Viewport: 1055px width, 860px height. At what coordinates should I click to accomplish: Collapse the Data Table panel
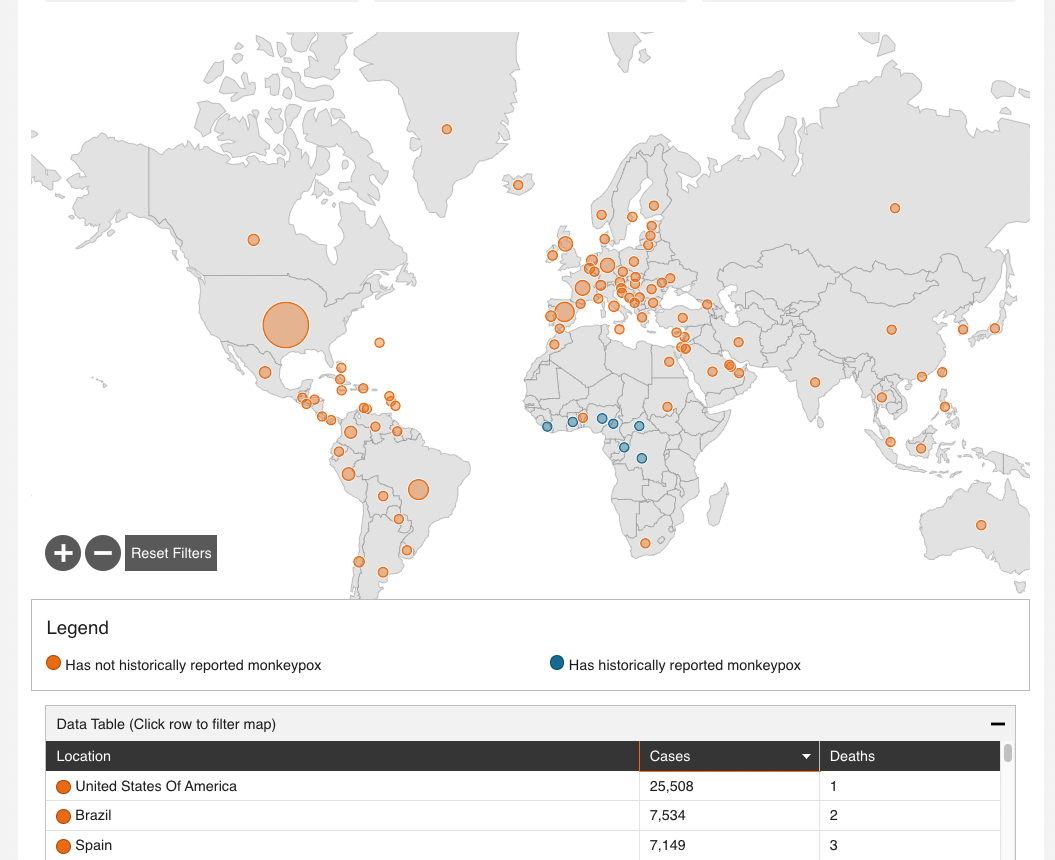click(x=997, y=724)
